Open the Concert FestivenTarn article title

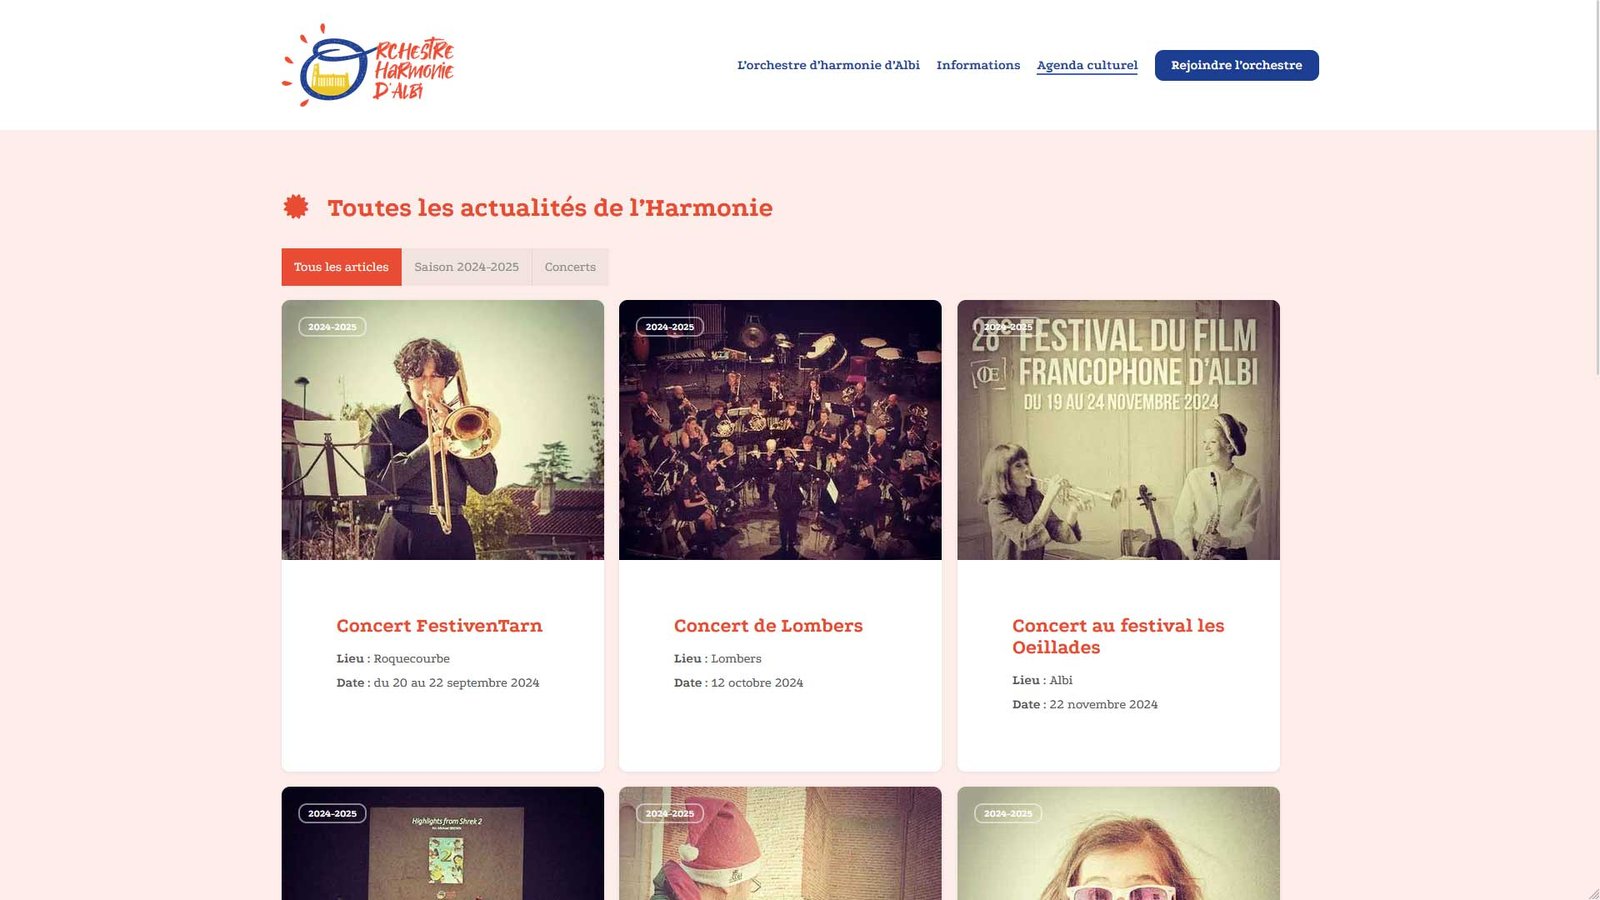(439, 626)
